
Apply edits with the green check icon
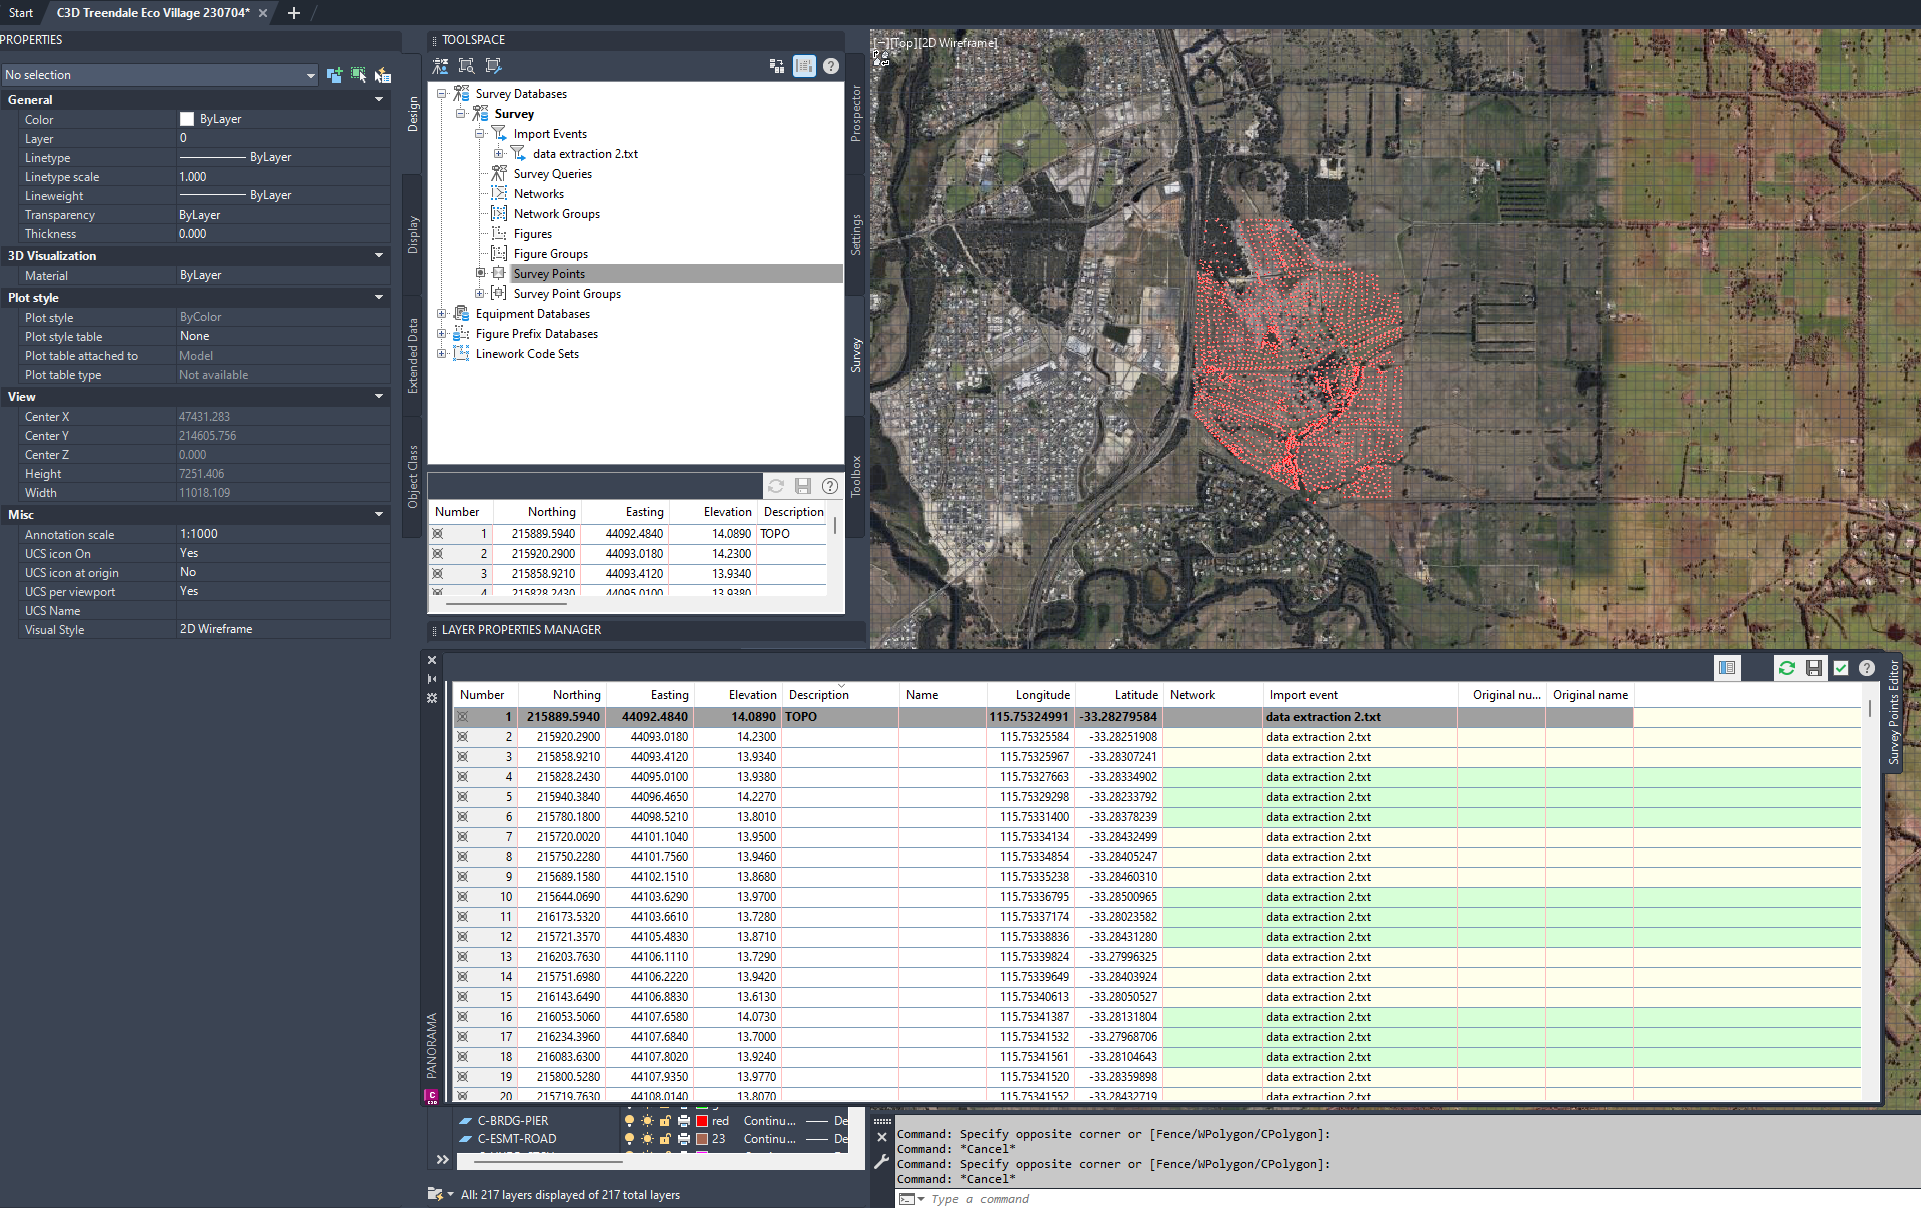pos(1841,668)
